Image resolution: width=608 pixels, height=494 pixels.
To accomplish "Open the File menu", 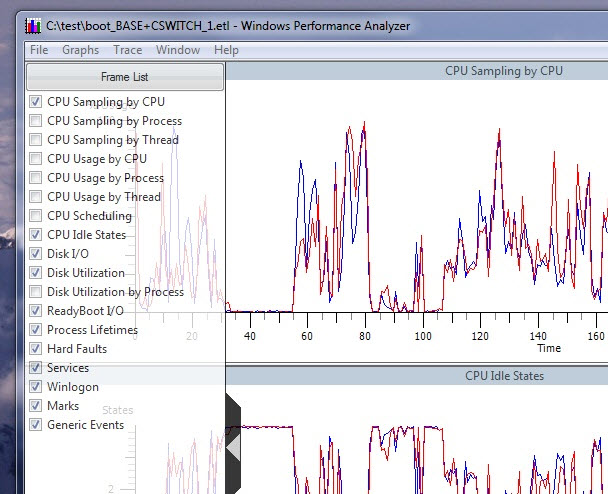I will point(39,50).
